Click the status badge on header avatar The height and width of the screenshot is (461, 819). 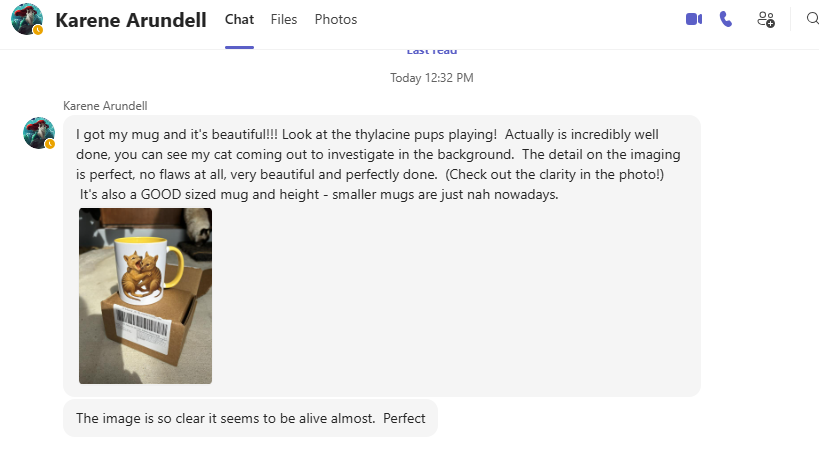pos(38,30)
